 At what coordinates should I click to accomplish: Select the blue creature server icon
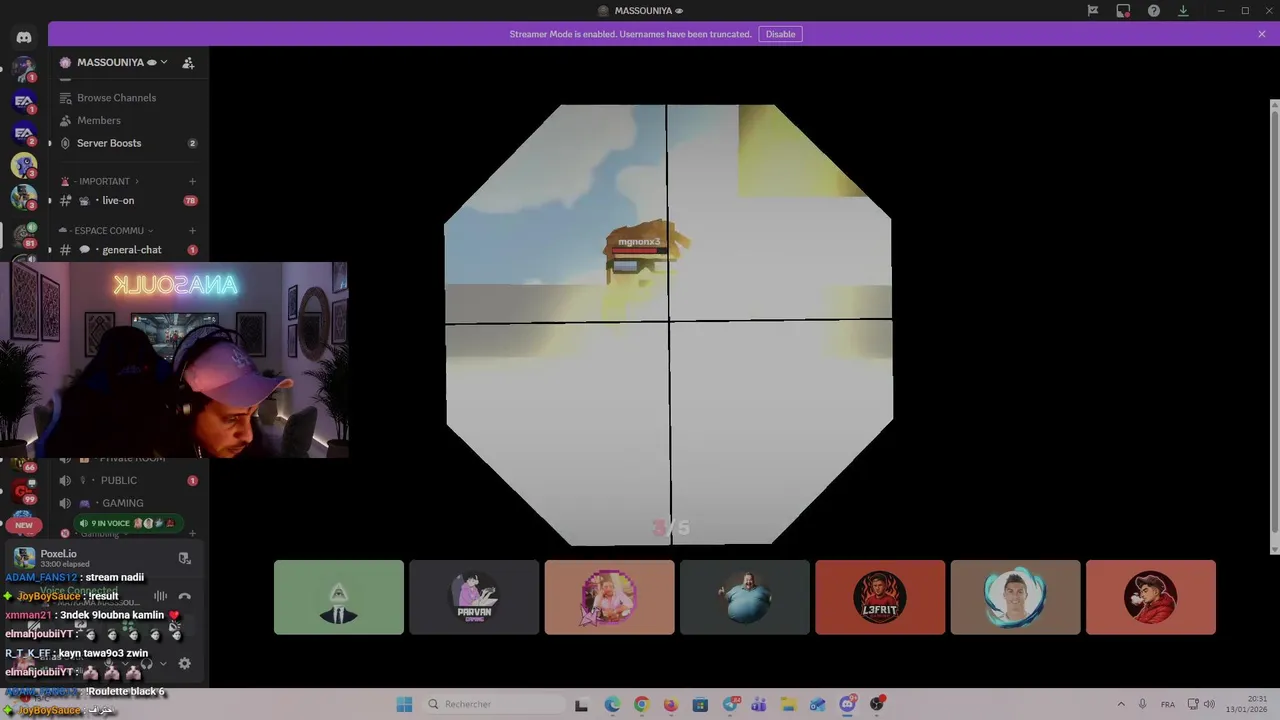pyautogui.click(x=24, y=165)
